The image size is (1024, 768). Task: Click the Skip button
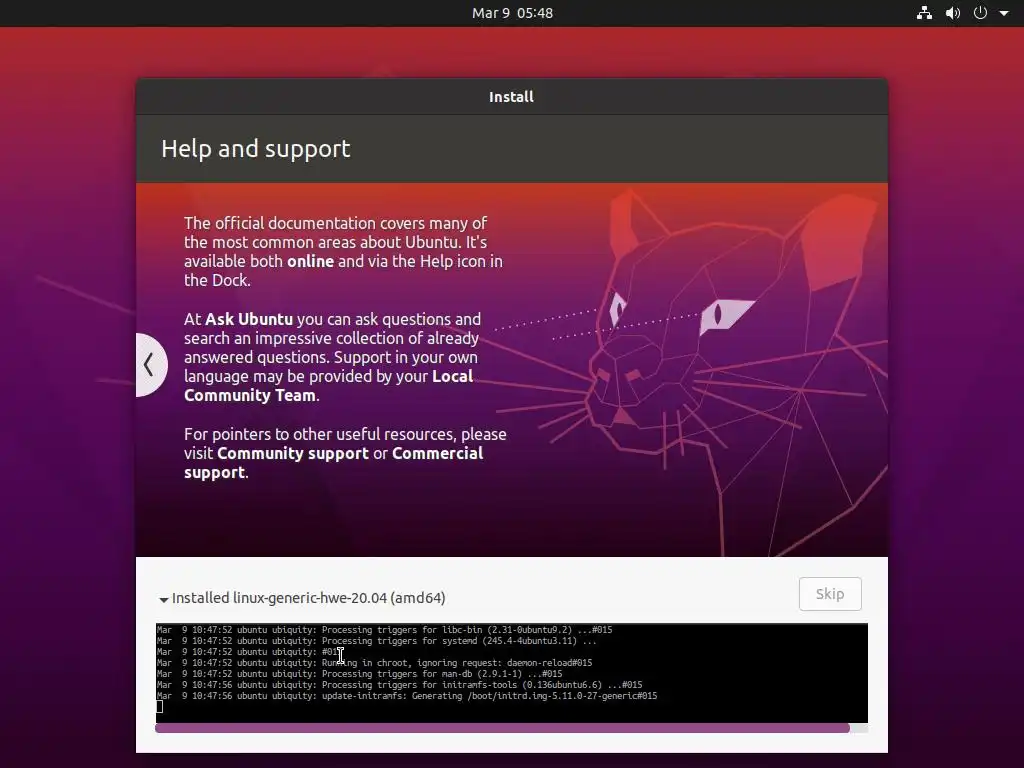point(830,594)
